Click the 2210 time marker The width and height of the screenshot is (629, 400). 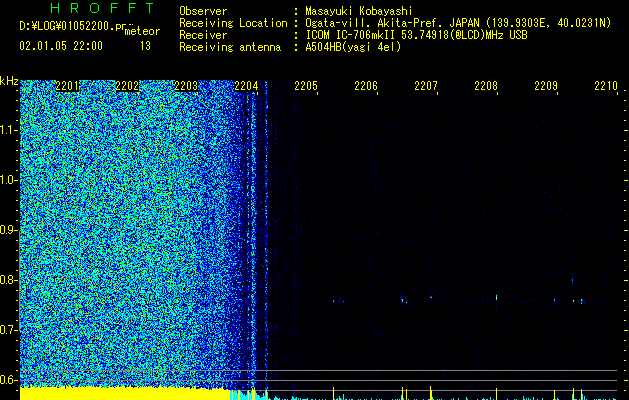click(606, 86)
